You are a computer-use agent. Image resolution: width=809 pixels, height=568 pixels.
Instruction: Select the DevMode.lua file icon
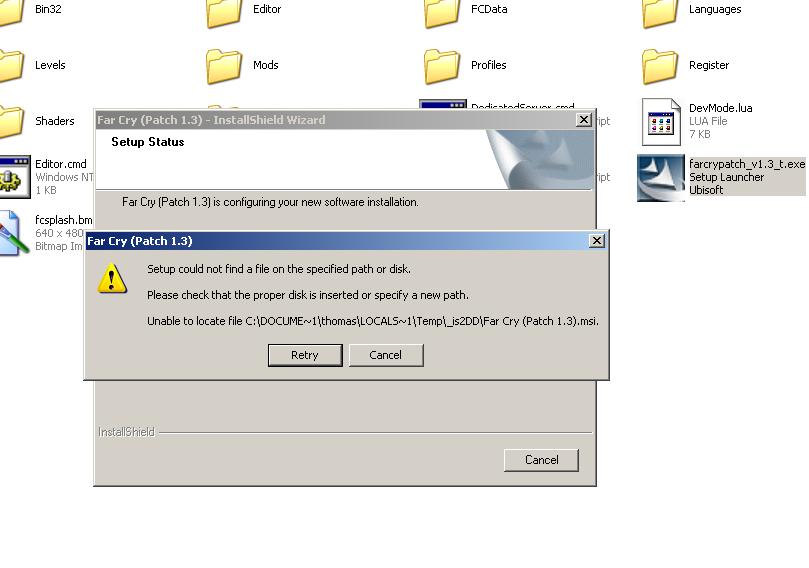(661, 122)
